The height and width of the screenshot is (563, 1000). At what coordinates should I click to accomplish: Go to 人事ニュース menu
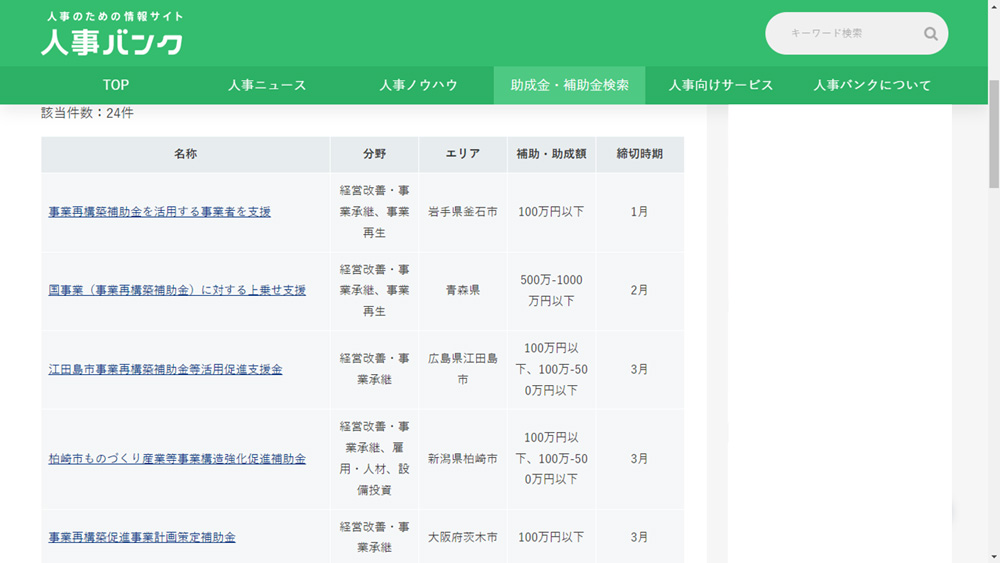[x=266, y=86]
